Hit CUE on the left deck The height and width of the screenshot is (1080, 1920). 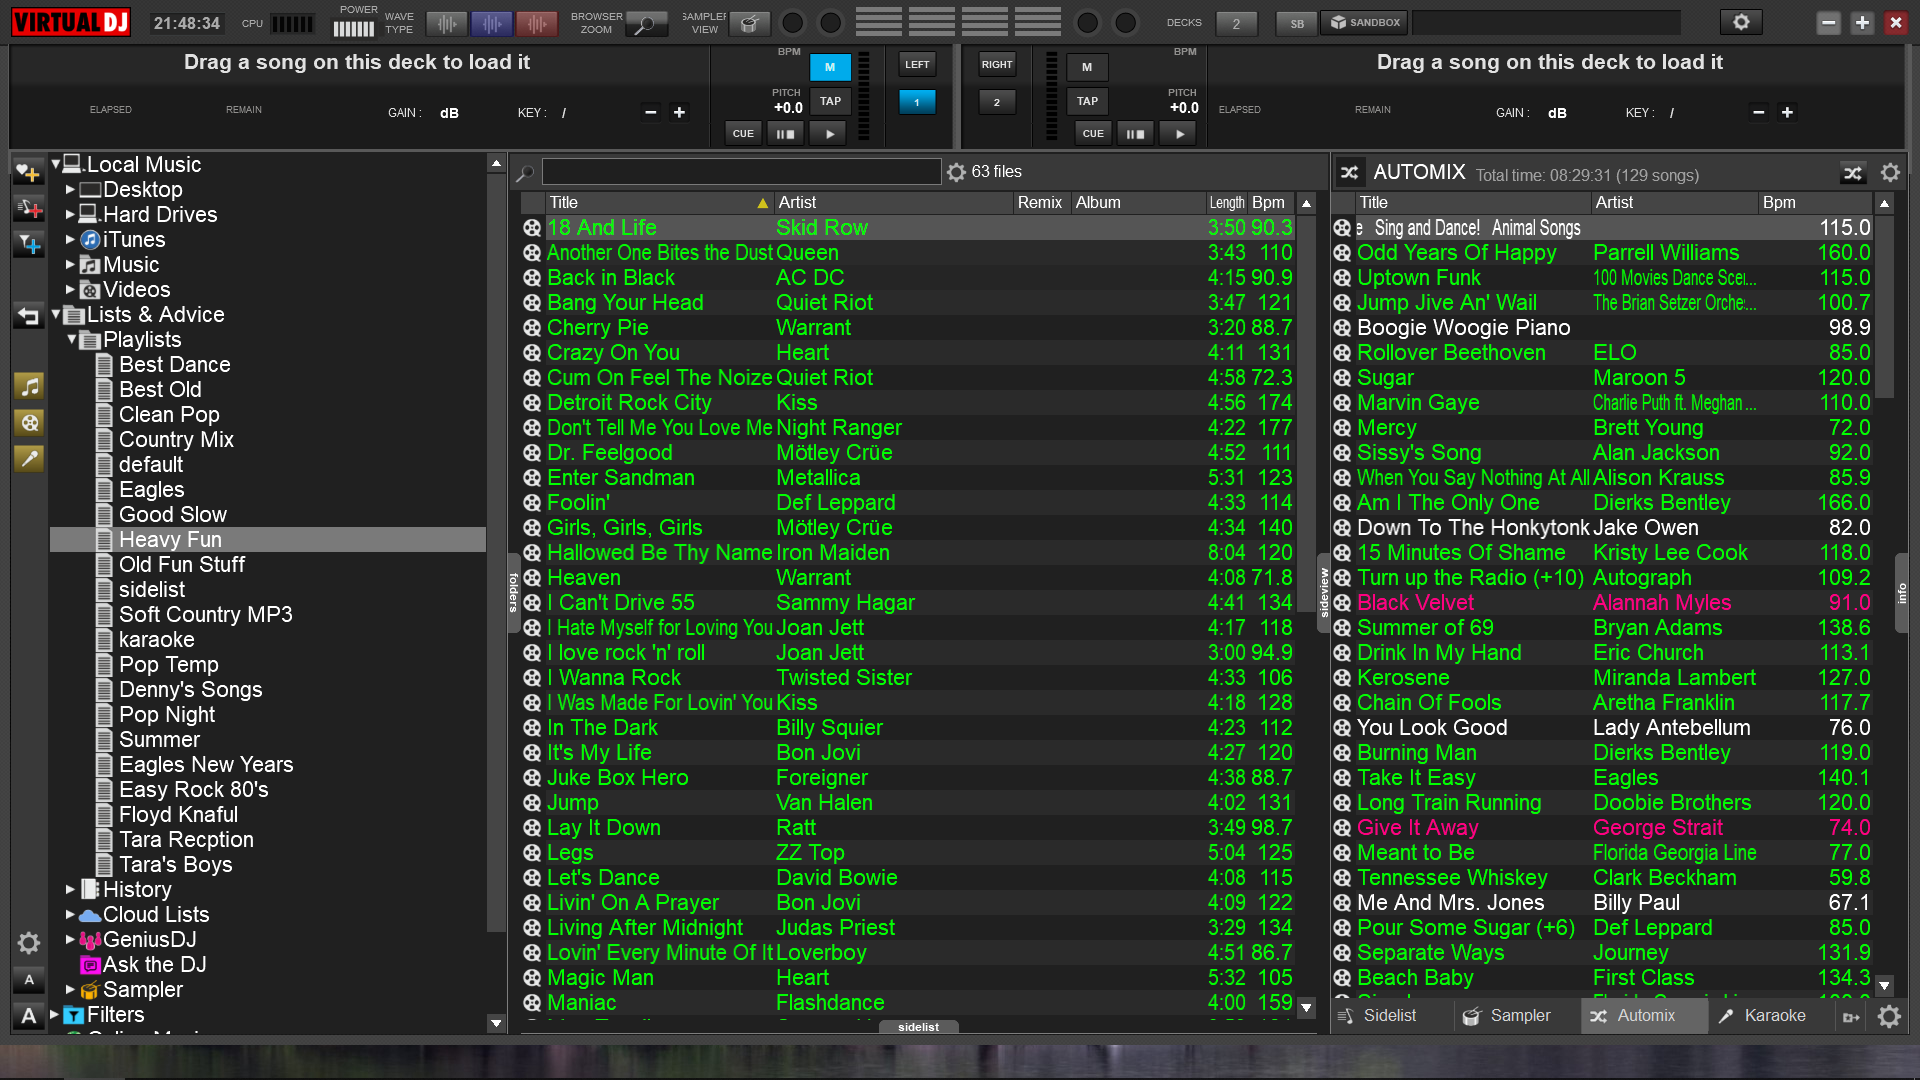743,133
